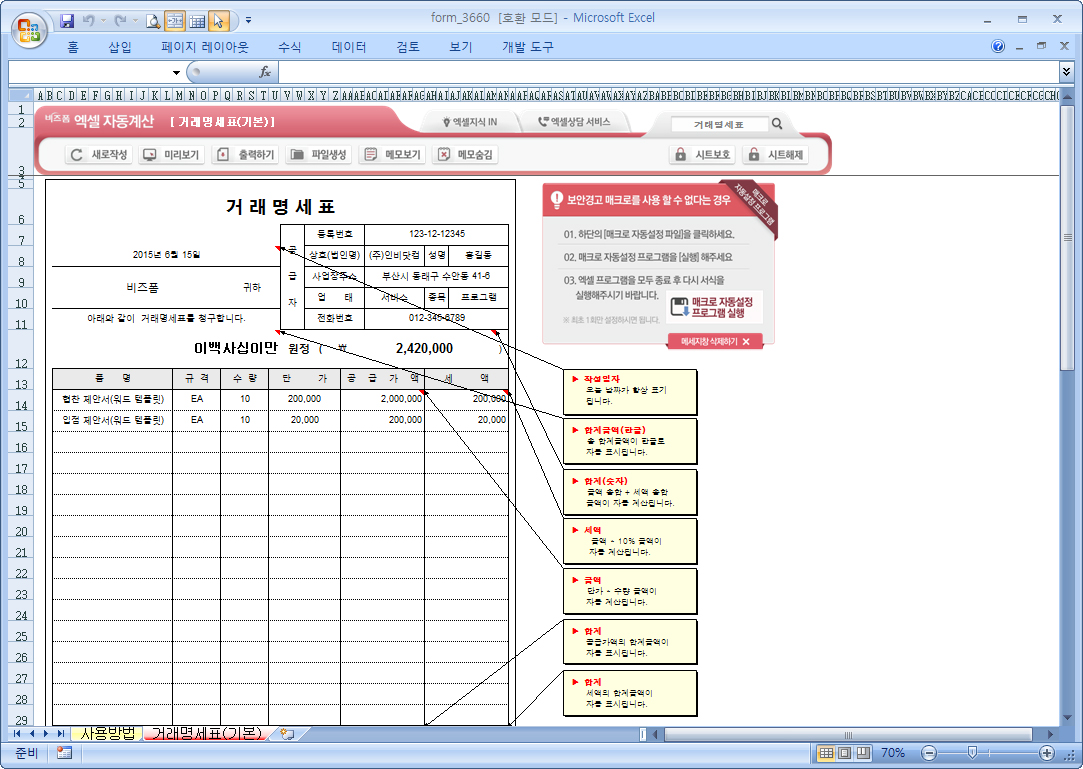Open the 삽입 ribbon tab

coord(119,47)
